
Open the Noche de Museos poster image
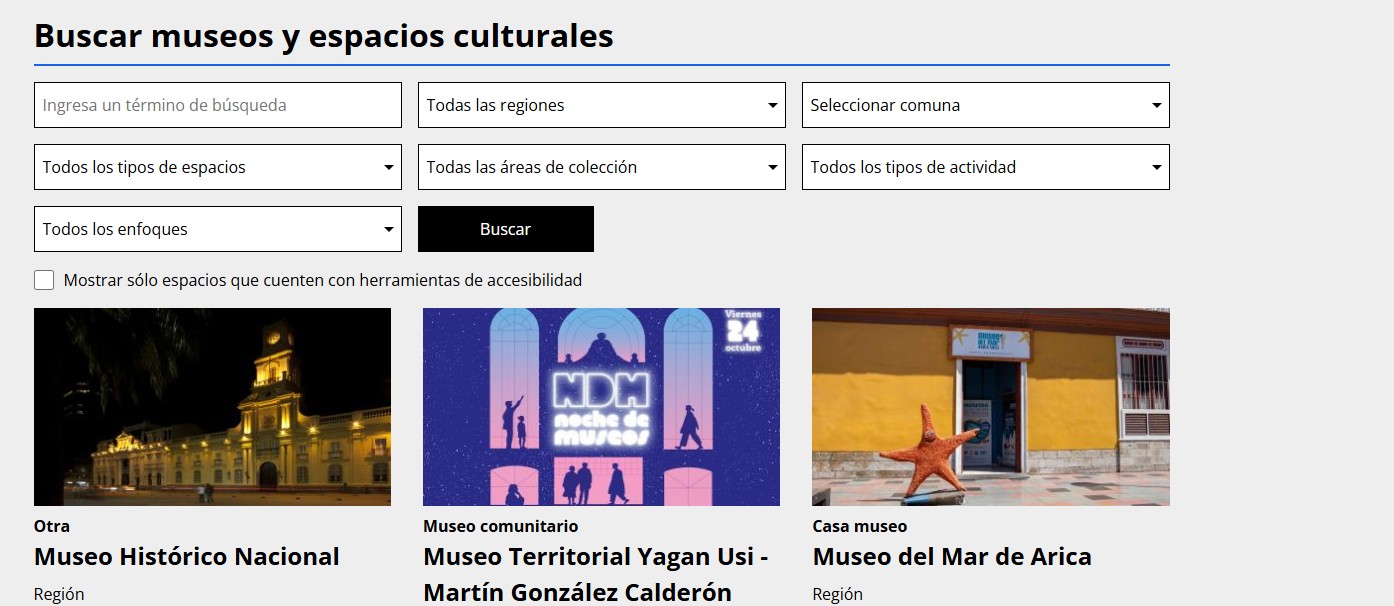(x=601, y=407)
